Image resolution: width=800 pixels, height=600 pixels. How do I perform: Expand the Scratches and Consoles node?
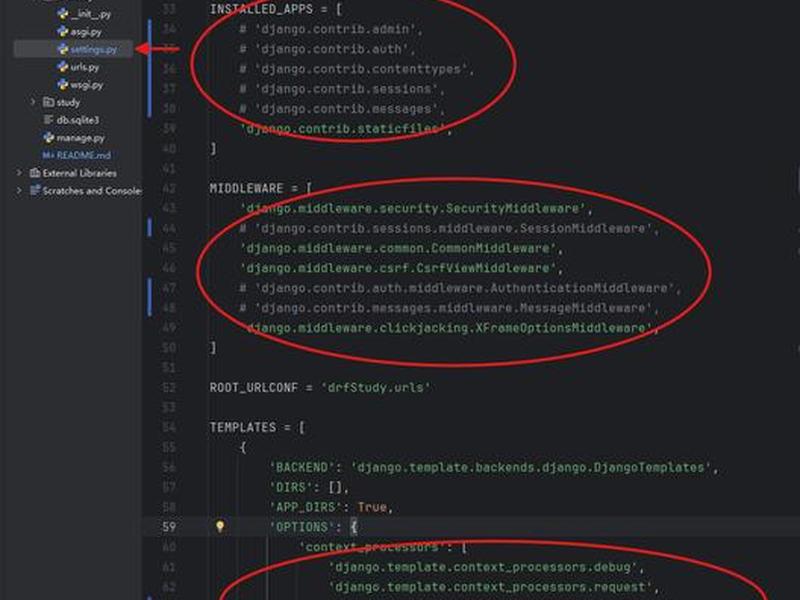[19, 190]
